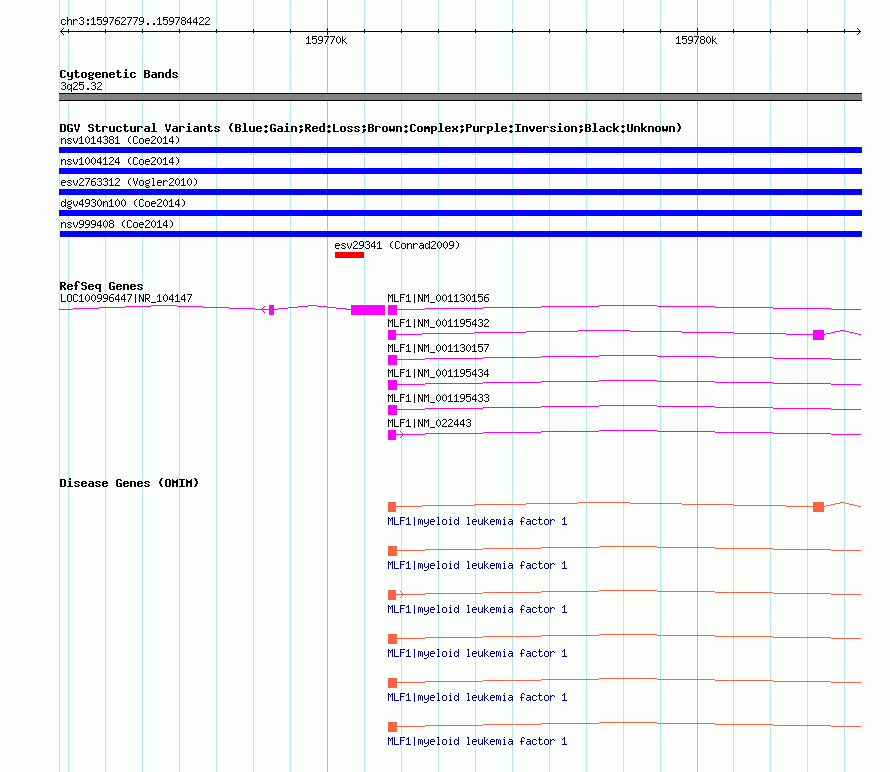Select the large magenta exon of LOC100996447
The width and height of the screenshot is (890, 772).
click(x=368, y=310)
